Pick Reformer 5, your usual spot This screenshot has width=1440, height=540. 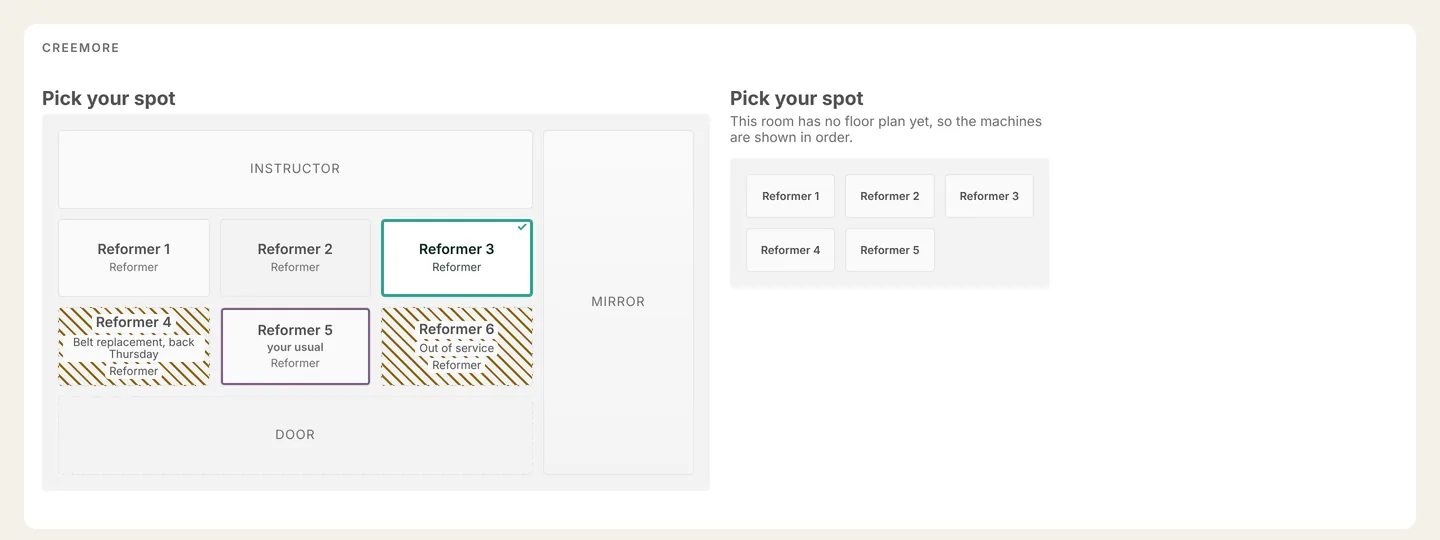click(295, 346)
